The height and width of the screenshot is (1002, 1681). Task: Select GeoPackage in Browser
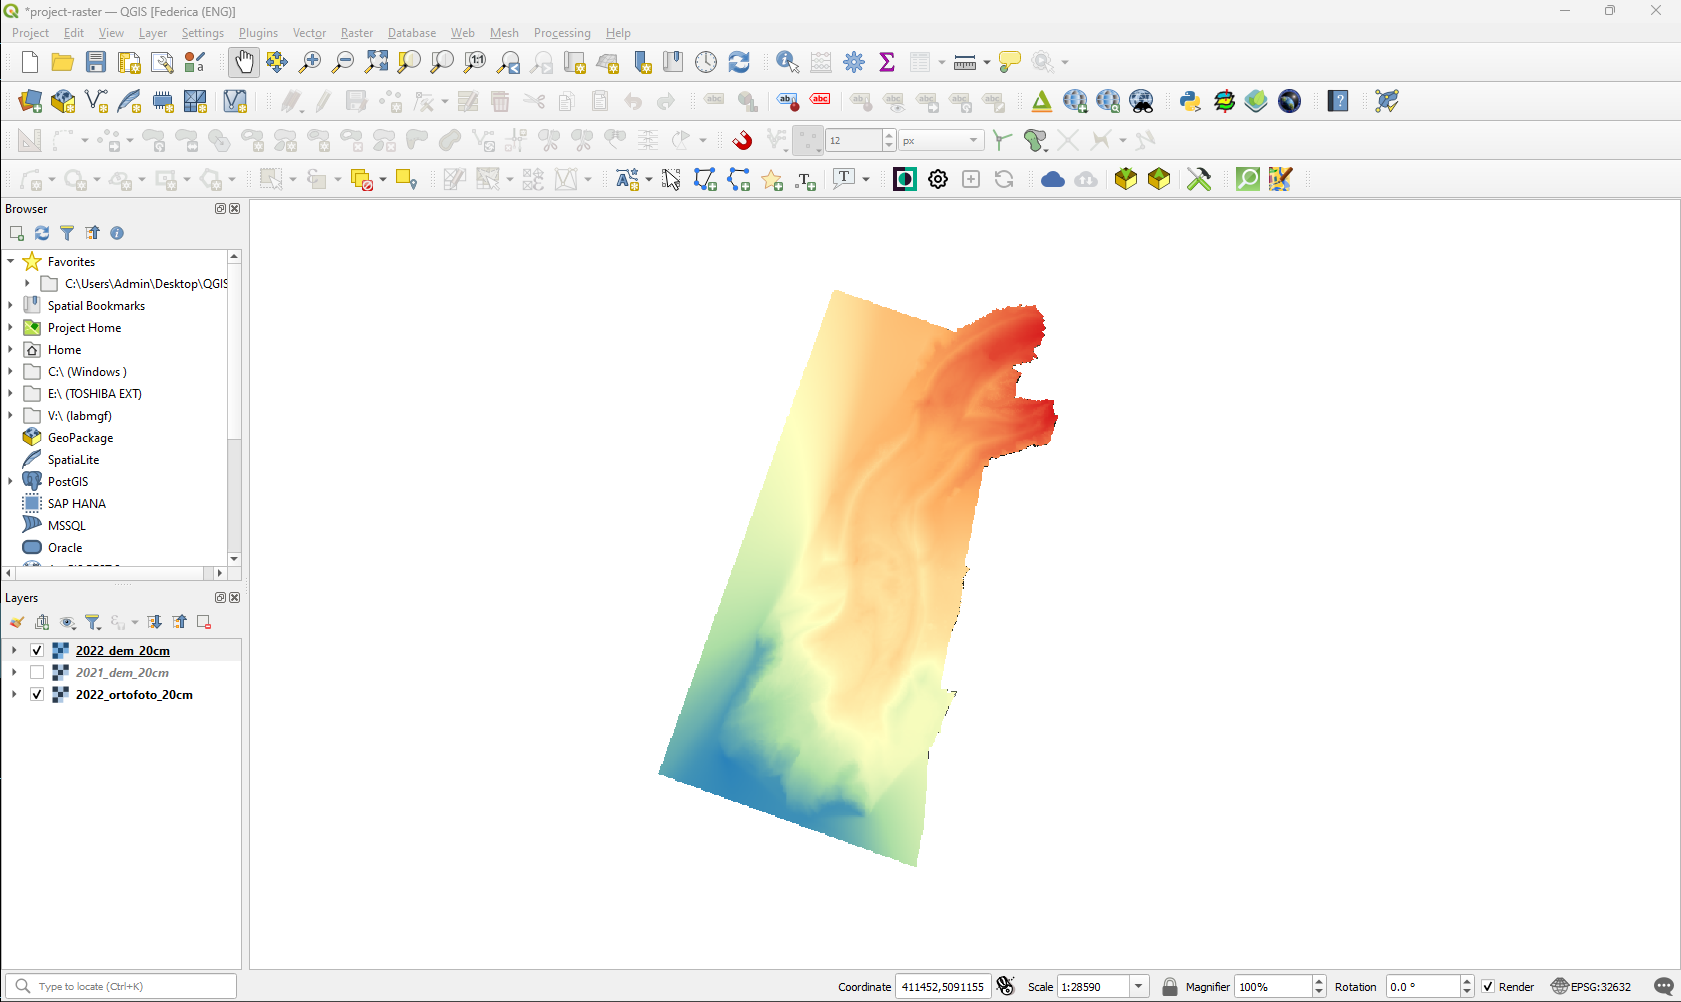[80, 438]
